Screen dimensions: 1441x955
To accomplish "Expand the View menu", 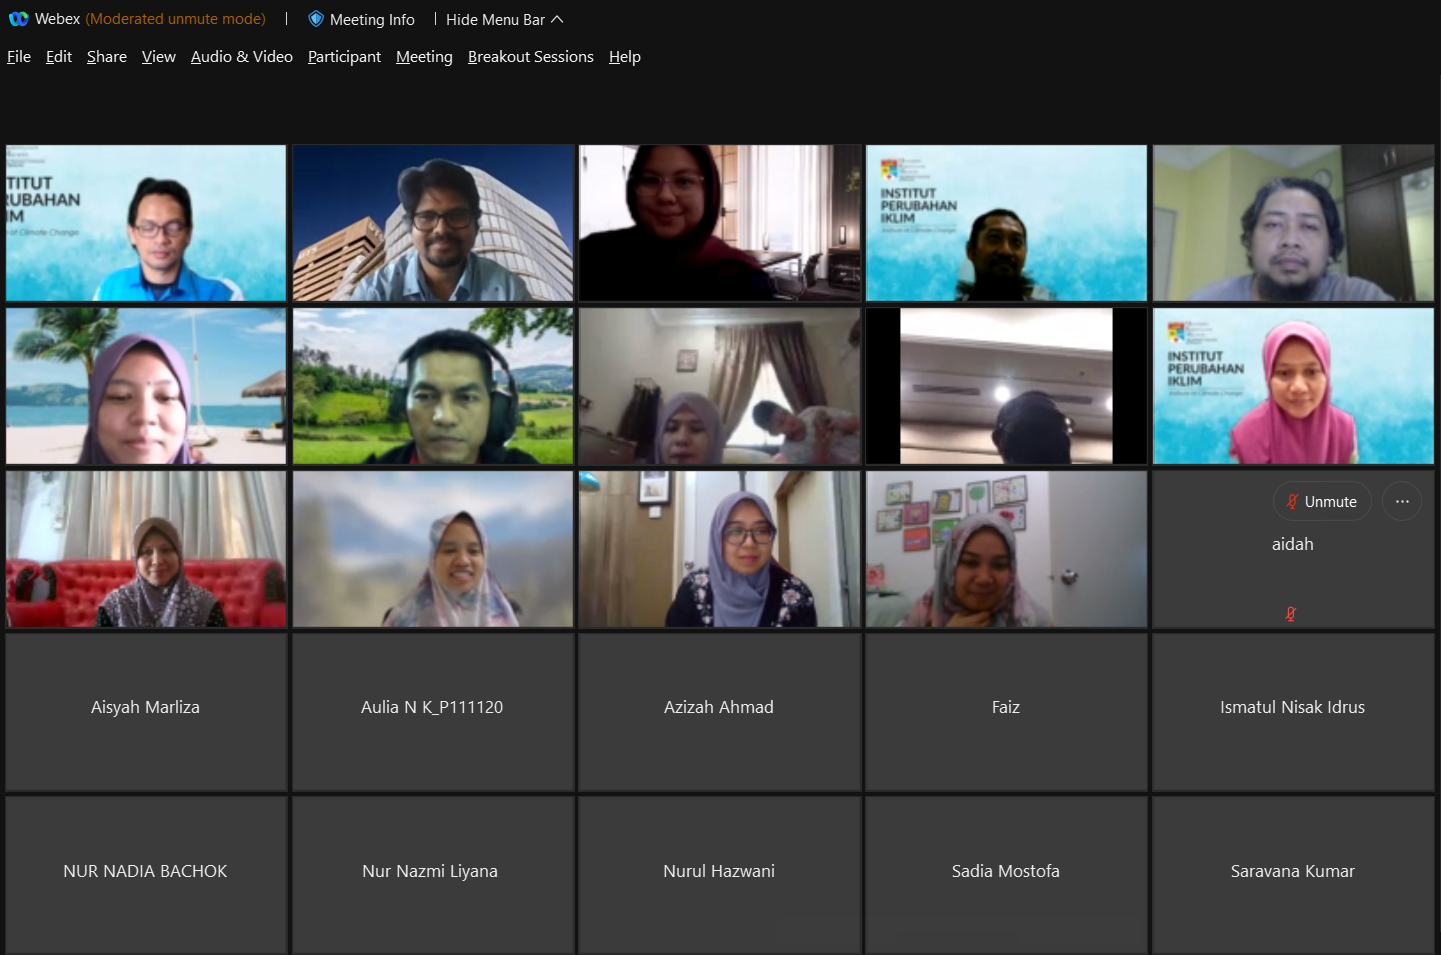I will click(x=159, y=57).
